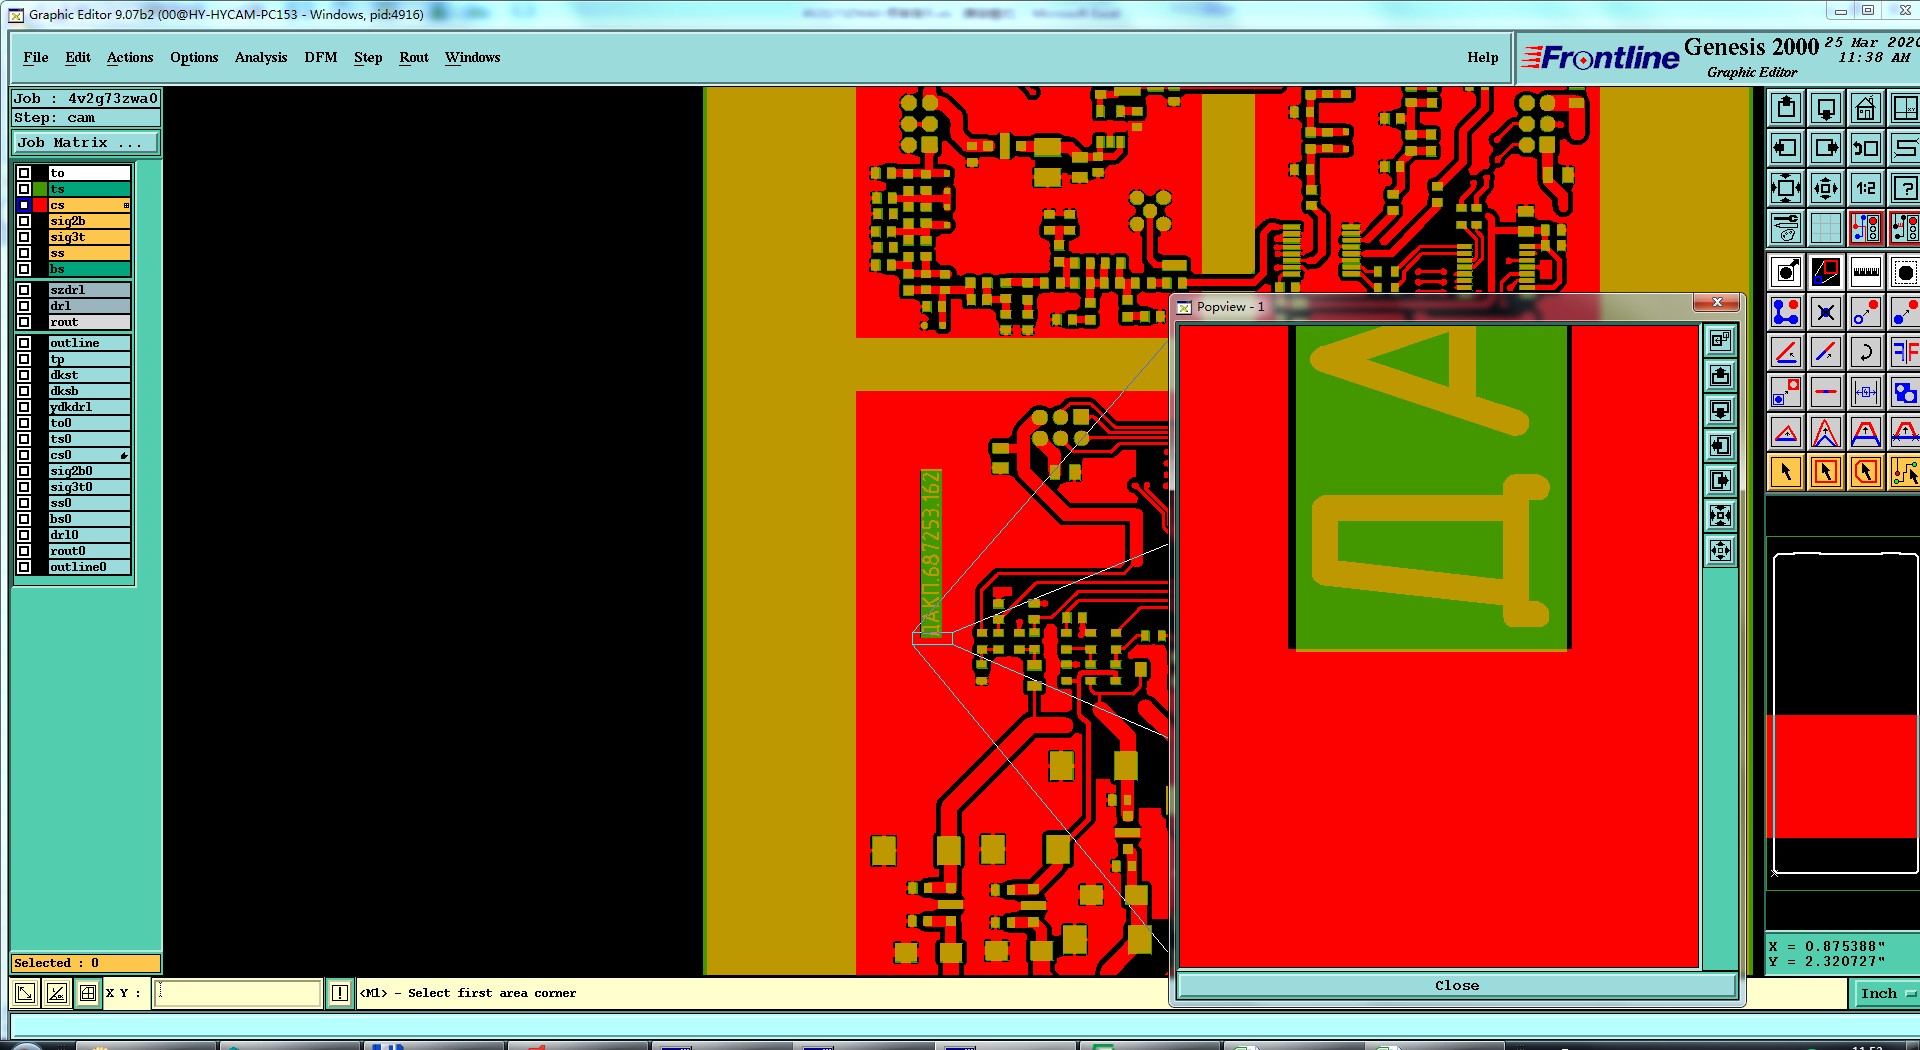
Task: Click the Job Matrix button
Action: coord(85,143)
